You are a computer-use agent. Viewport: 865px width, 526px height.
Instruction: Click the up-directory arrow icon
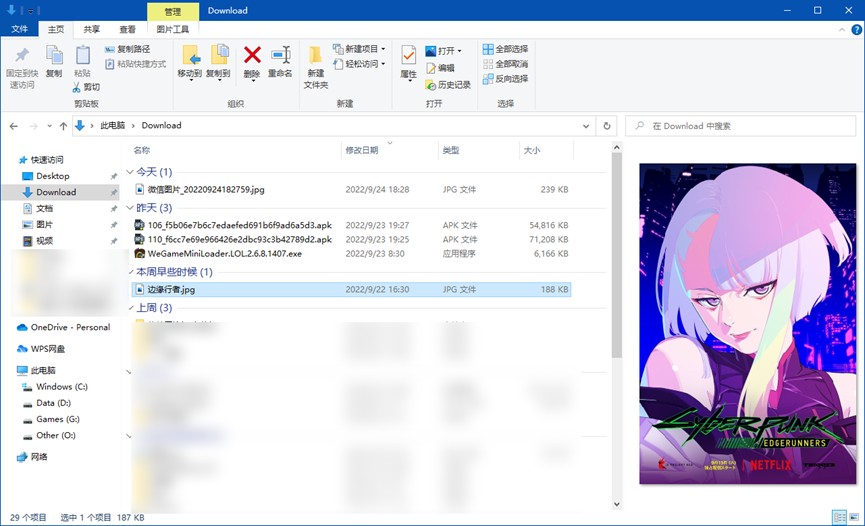tap(63, 126)
